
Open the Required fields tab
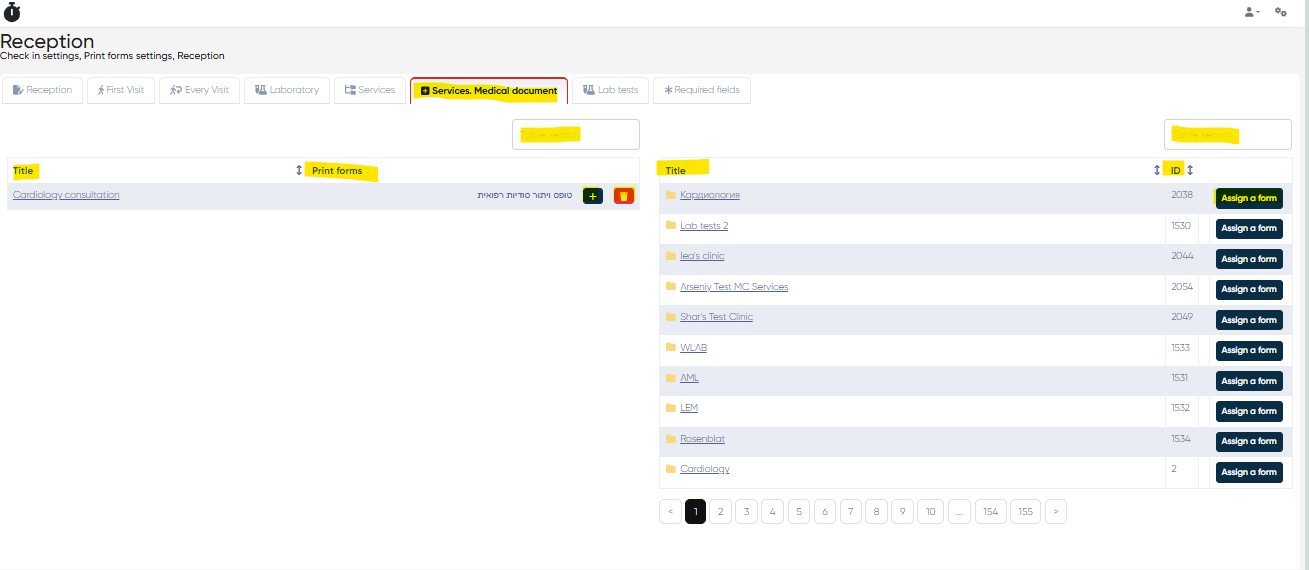pyautogui.click(x=702, y=90)
